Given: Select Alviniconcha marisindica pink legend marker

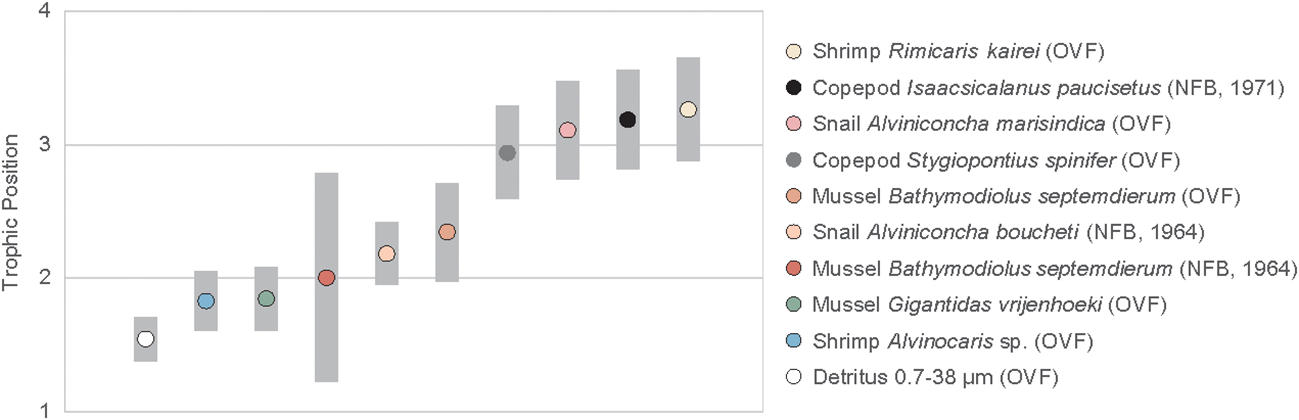Looking at the screenshot, I should (x=795, y=124).
